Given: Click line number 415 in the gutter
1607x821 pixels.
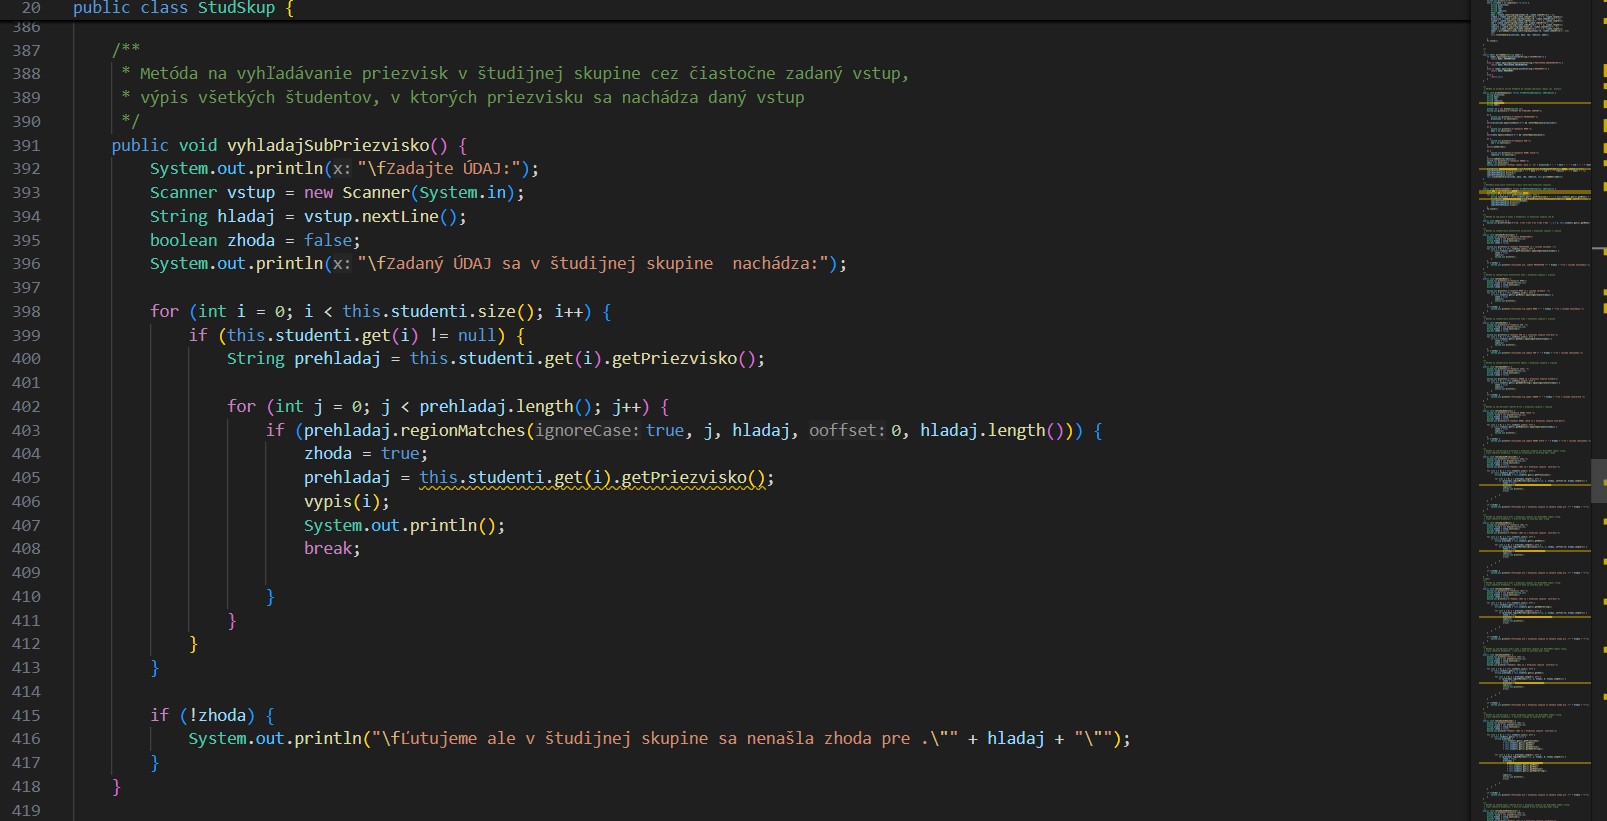Looking at the screenshot, I should (x=27, y=715).
